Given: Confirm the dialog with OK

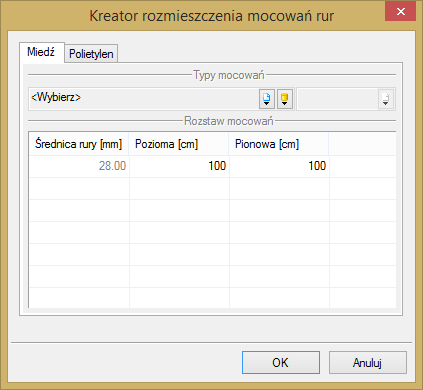Looking at the screenshot, I should (x=281, y=362).
